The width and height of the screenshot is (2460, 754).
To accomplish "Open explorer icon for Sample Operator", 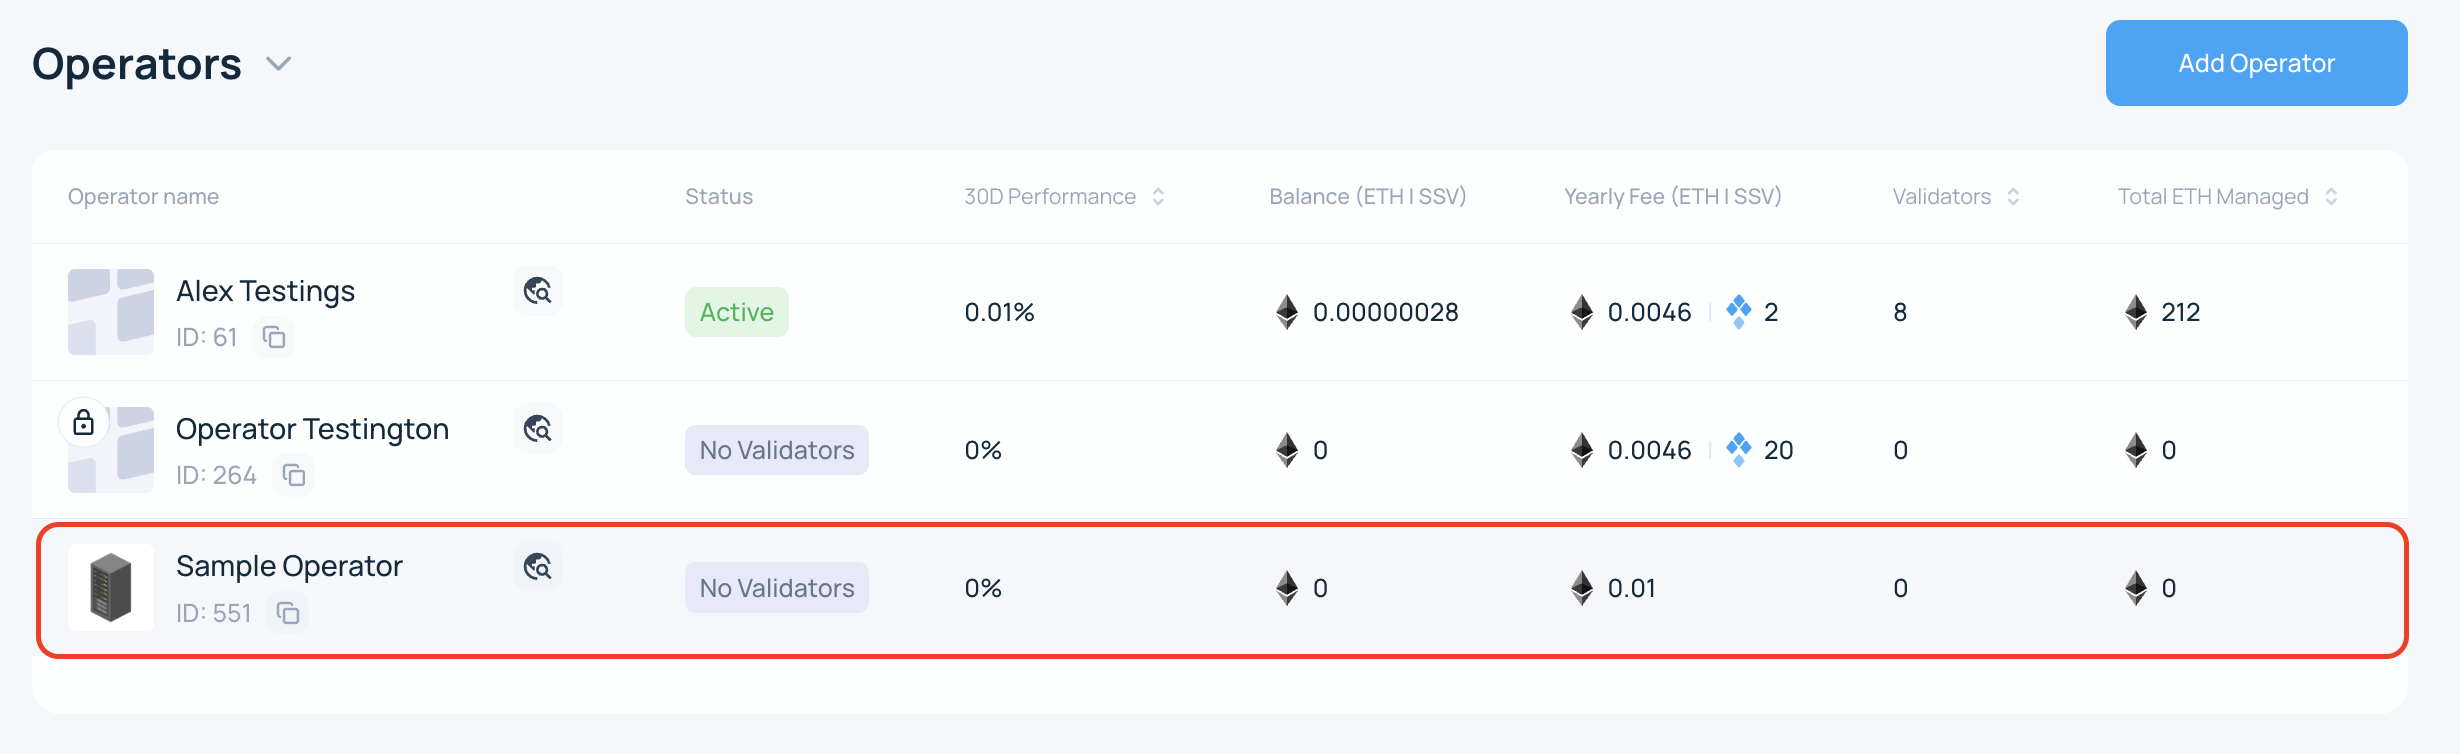I will click(x=538, y=567).
